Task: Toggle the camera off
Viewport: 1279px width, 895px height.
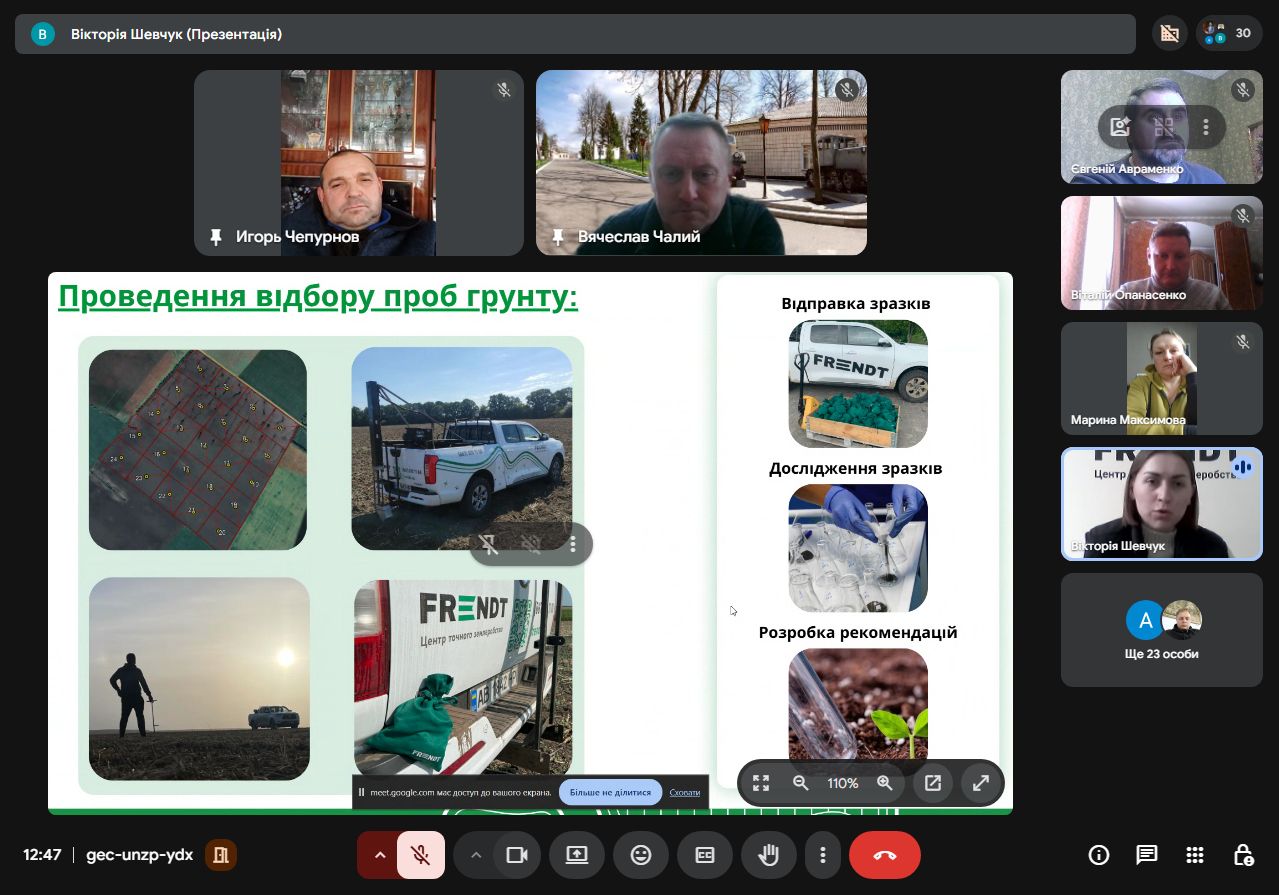Action: click(x=516, y=855)
